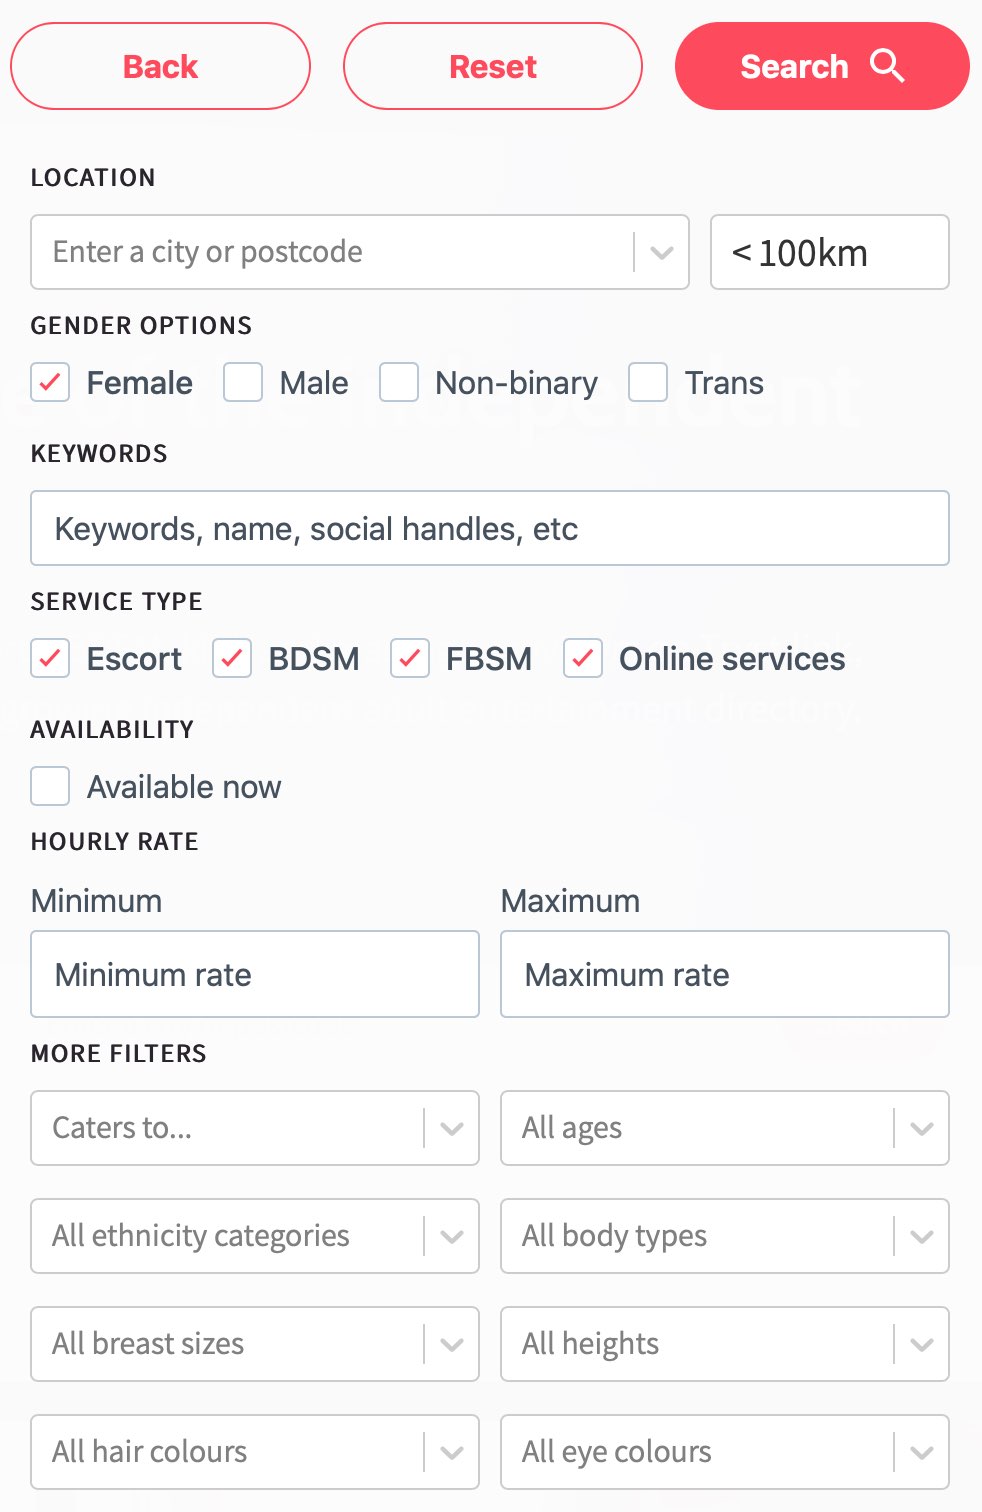Select the Trans checkbox
The image size is (982, 1512).
coord(648,382)
